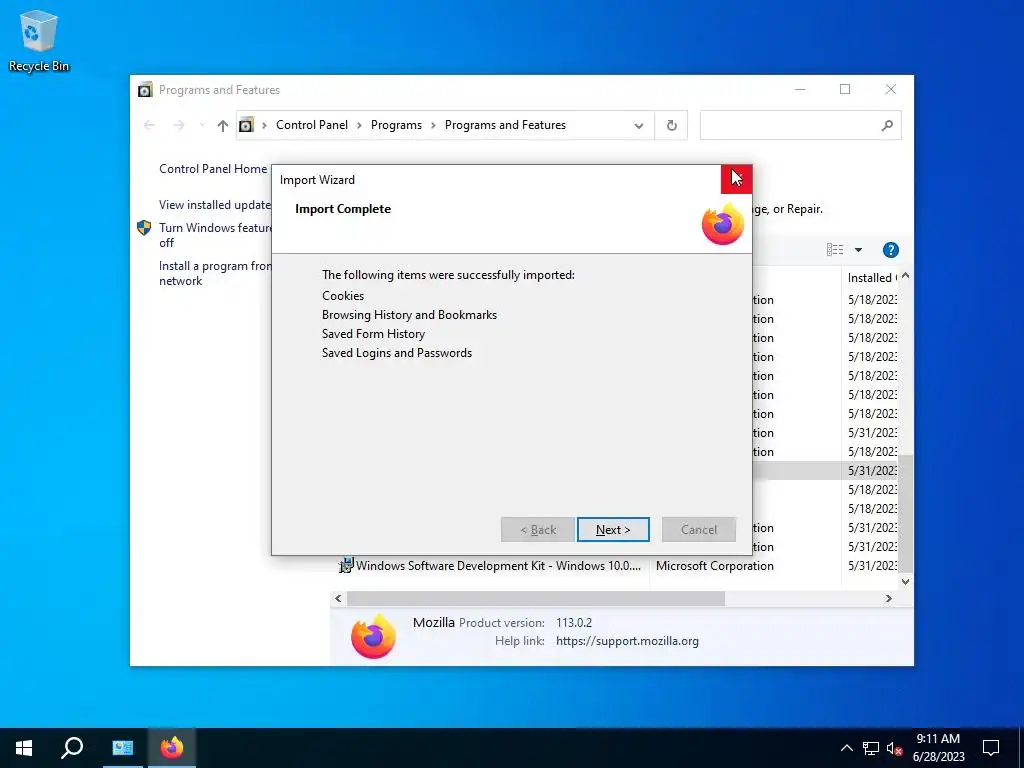Open the notification center
Screen dimensions: 1024x768
991,748
